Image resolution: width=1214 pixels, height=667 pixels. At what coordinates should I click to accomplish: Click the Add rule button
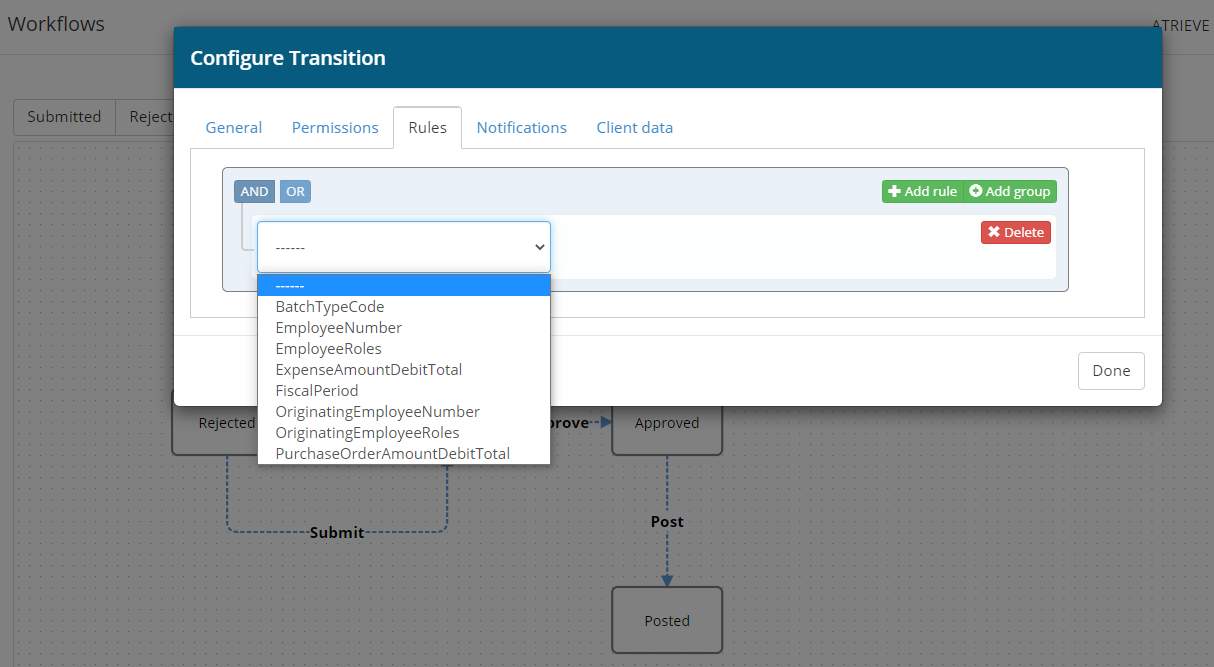tap(921, 191)
